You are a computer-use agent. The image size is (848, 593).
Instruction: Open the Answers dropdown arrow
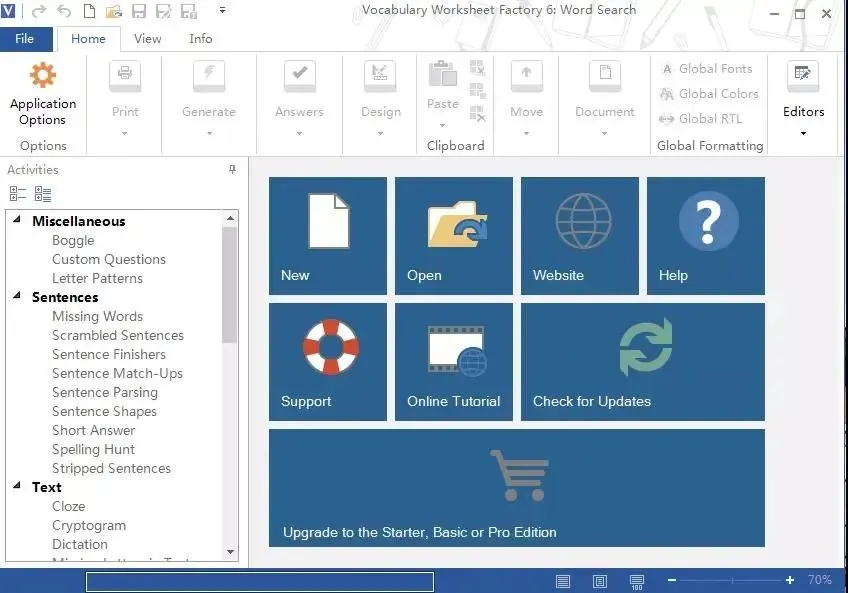(x=299, y=133)
